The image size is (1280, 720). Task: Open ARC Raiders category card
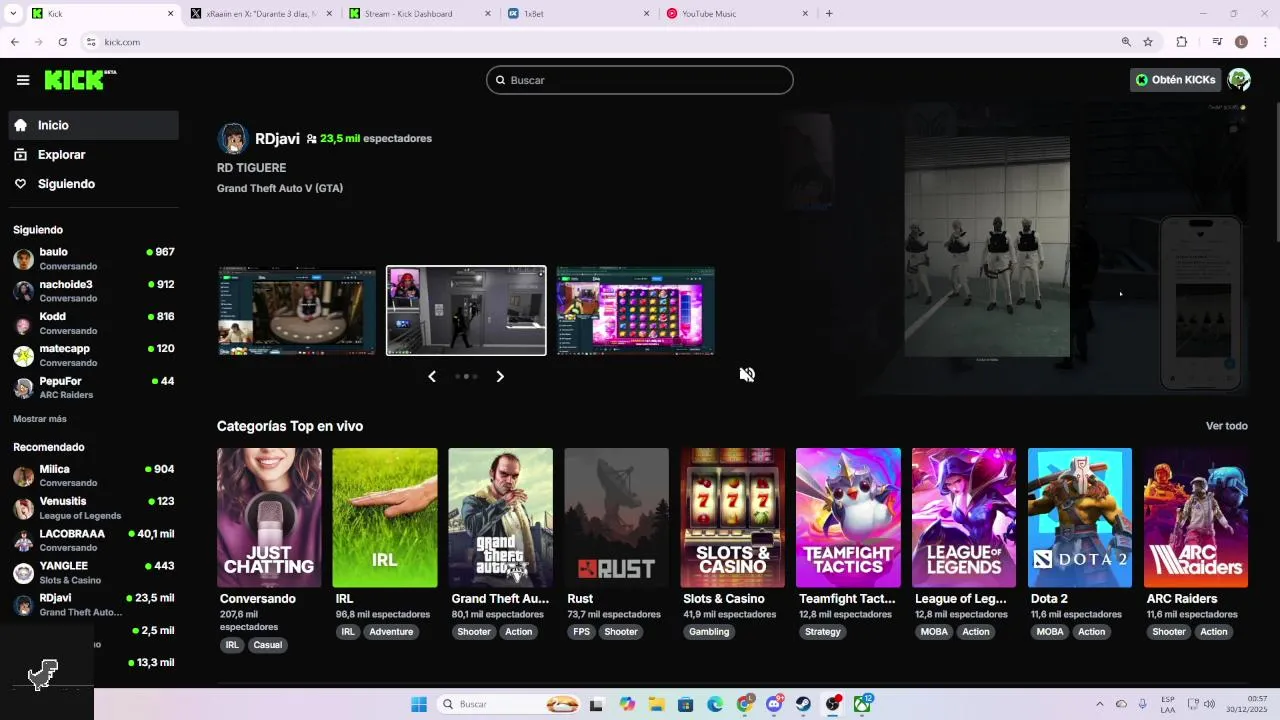(x=1196, y=518)
